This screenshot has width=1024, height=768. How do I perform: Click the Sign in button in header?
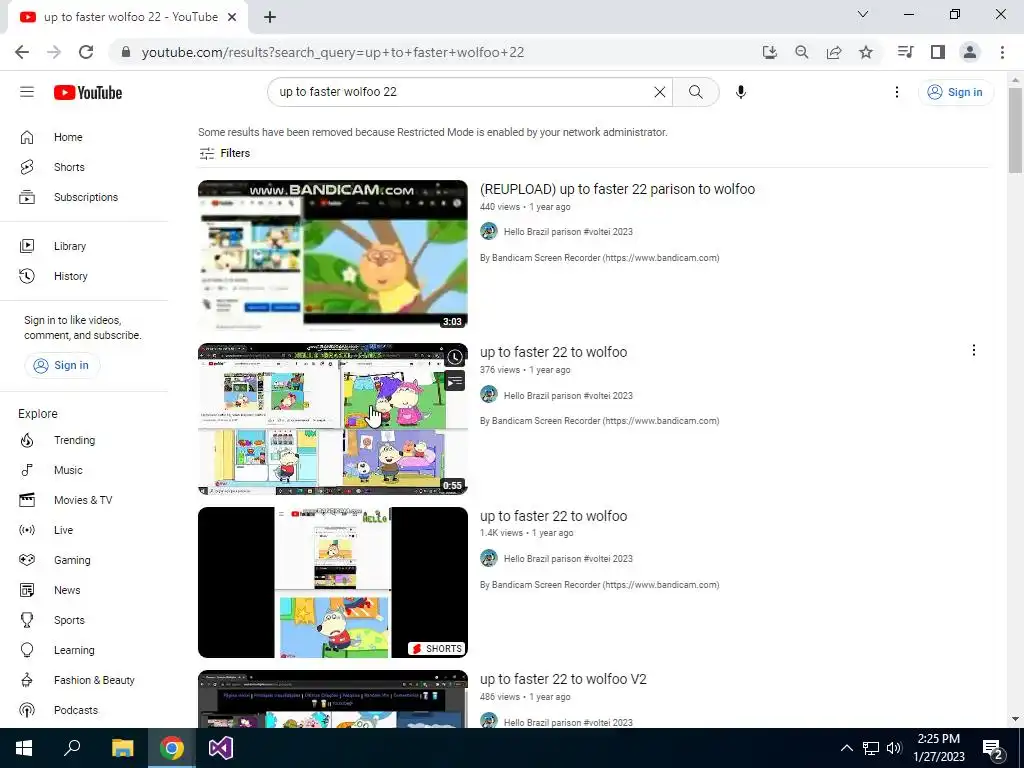point(955,92)
